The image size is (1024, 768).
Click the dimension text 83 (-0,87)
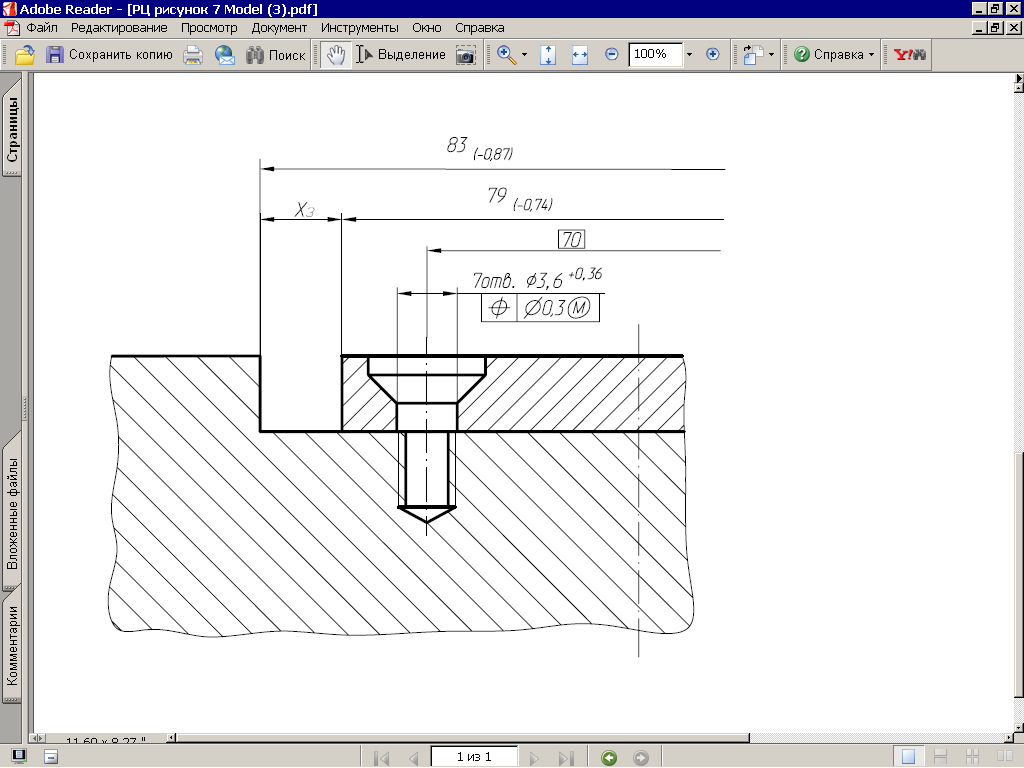[480, 148]
